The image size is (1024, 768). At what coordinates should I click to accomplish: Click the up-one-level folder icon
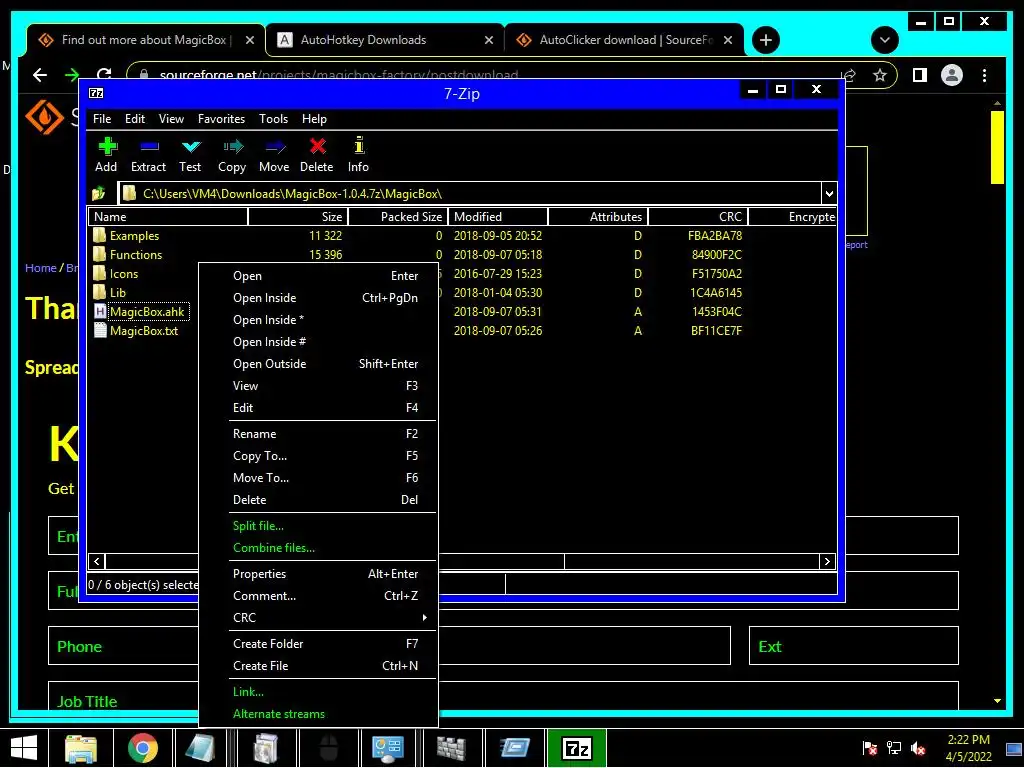click(99, 193)
